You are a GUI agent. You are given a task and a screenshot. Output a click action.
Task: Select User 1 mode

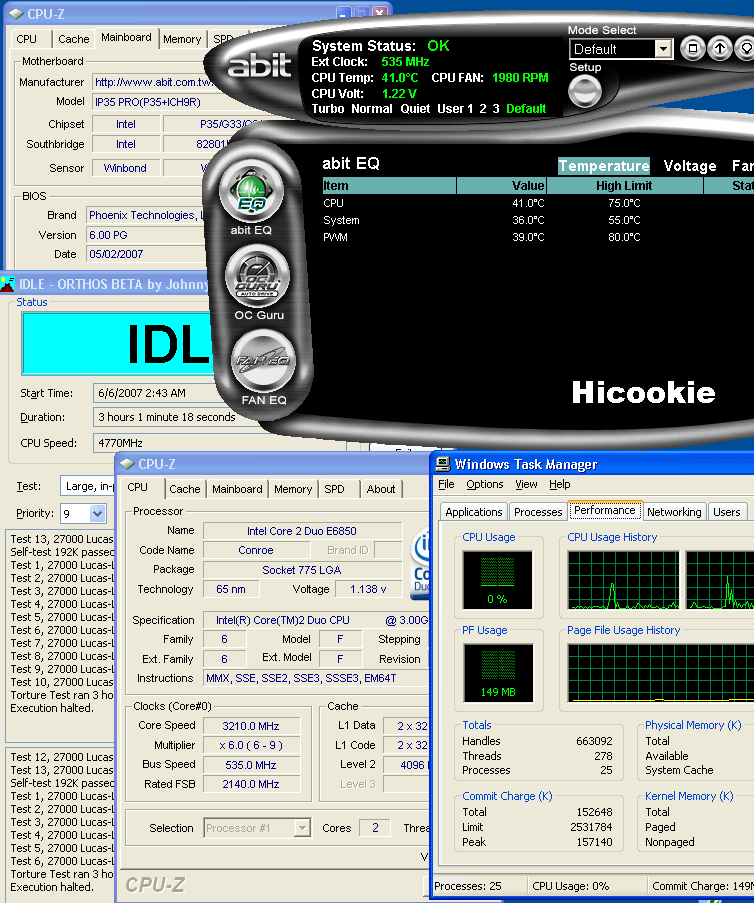pyautogui.click(x=455, y=109)
